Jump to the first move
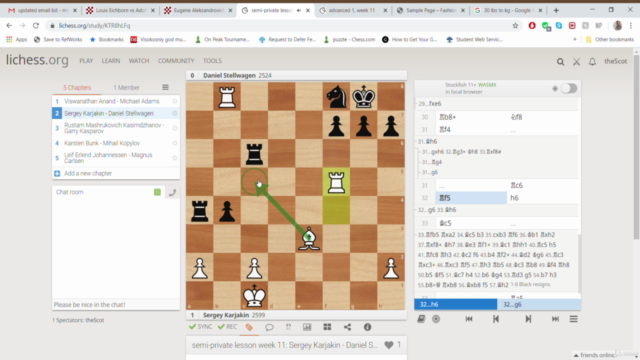The image size is (640, 360). 469,319
